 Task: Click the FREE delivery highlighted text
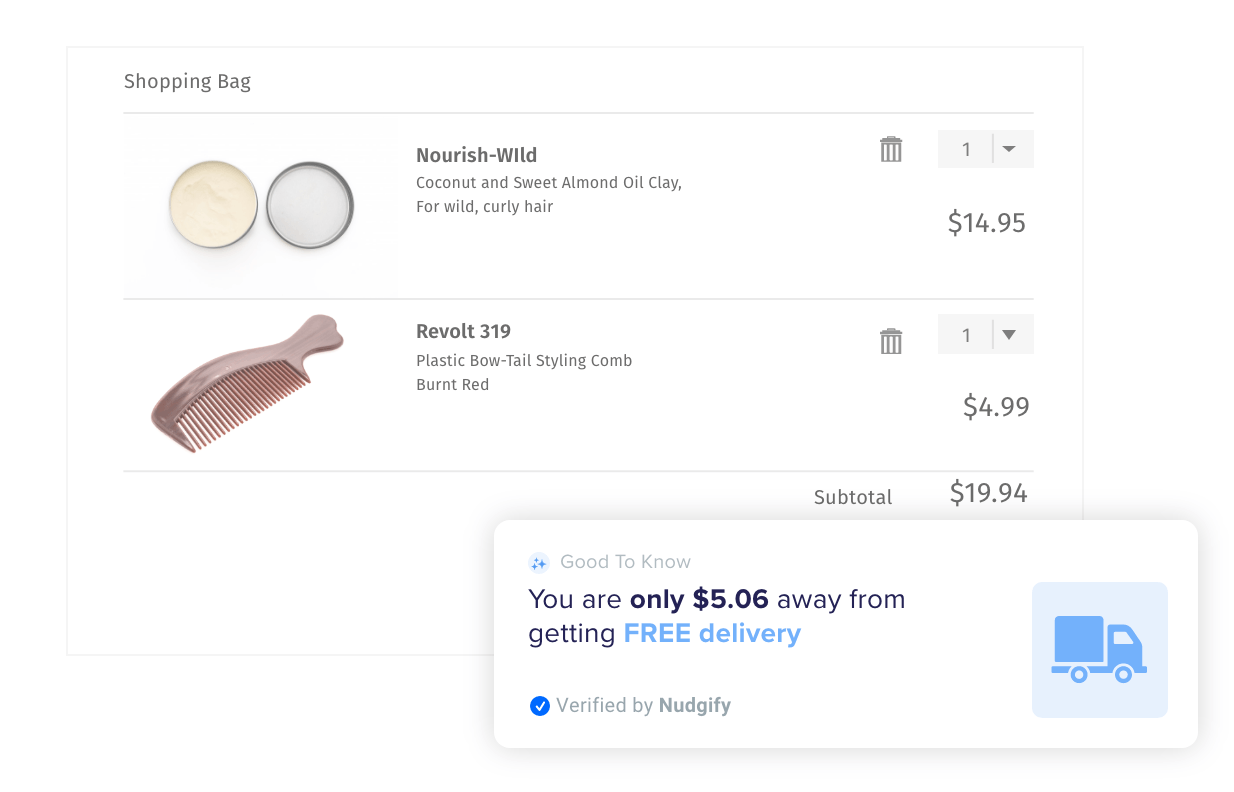pyautogui.click(x=712, y=634)
